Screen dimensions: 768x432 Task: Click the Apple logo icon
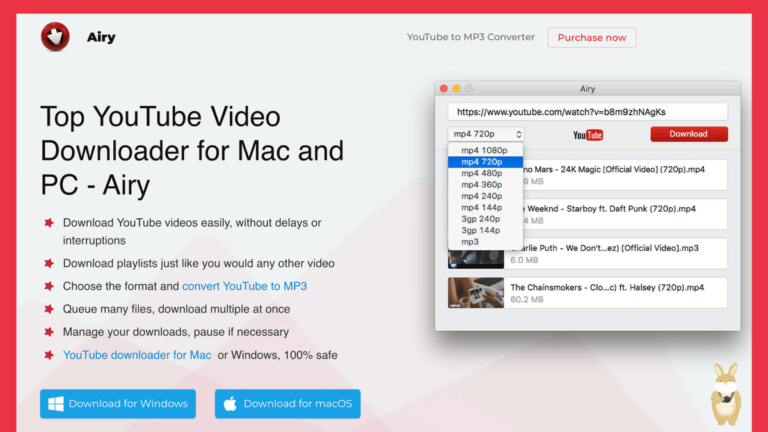[x=230, y=404]
